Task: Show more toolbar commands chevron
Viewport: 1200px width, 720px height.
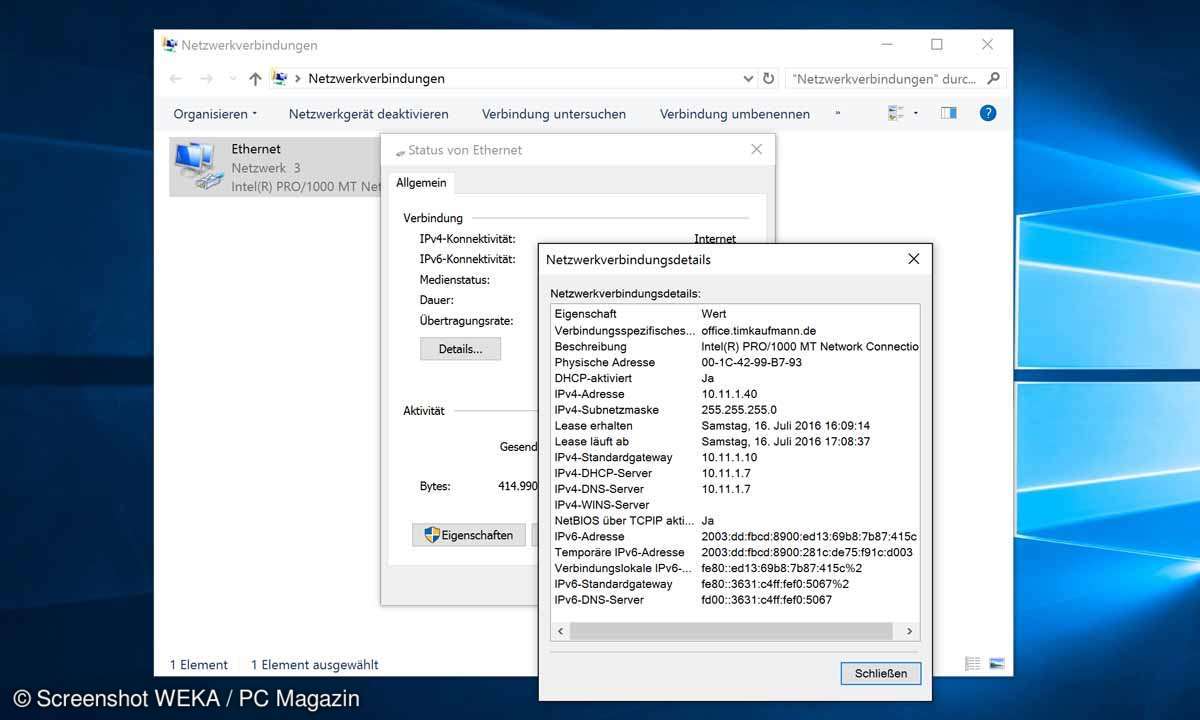Action: tap(837, 114)
